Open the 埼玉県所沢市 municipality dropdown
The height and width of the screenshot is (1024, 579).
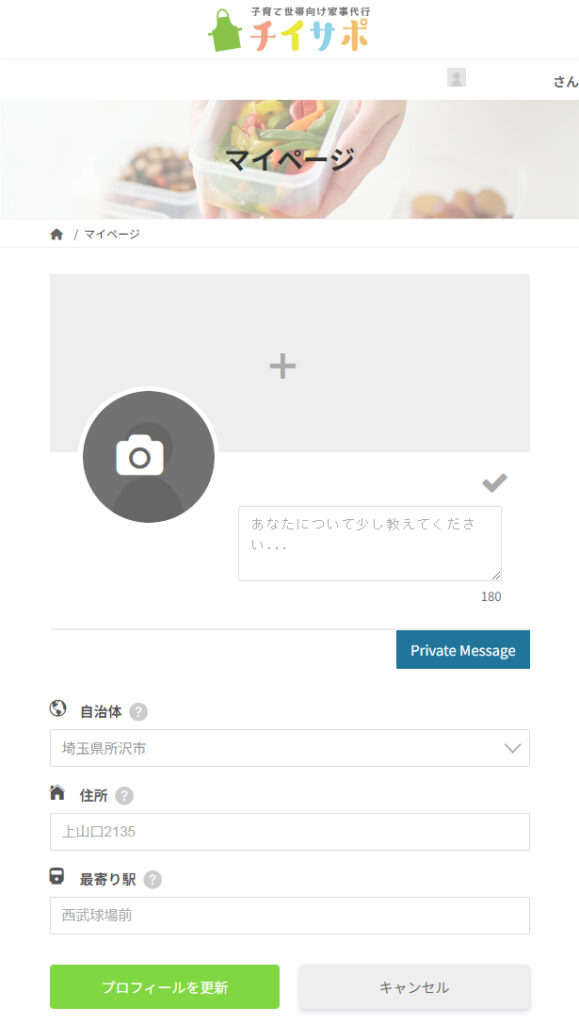coord(290,748)
